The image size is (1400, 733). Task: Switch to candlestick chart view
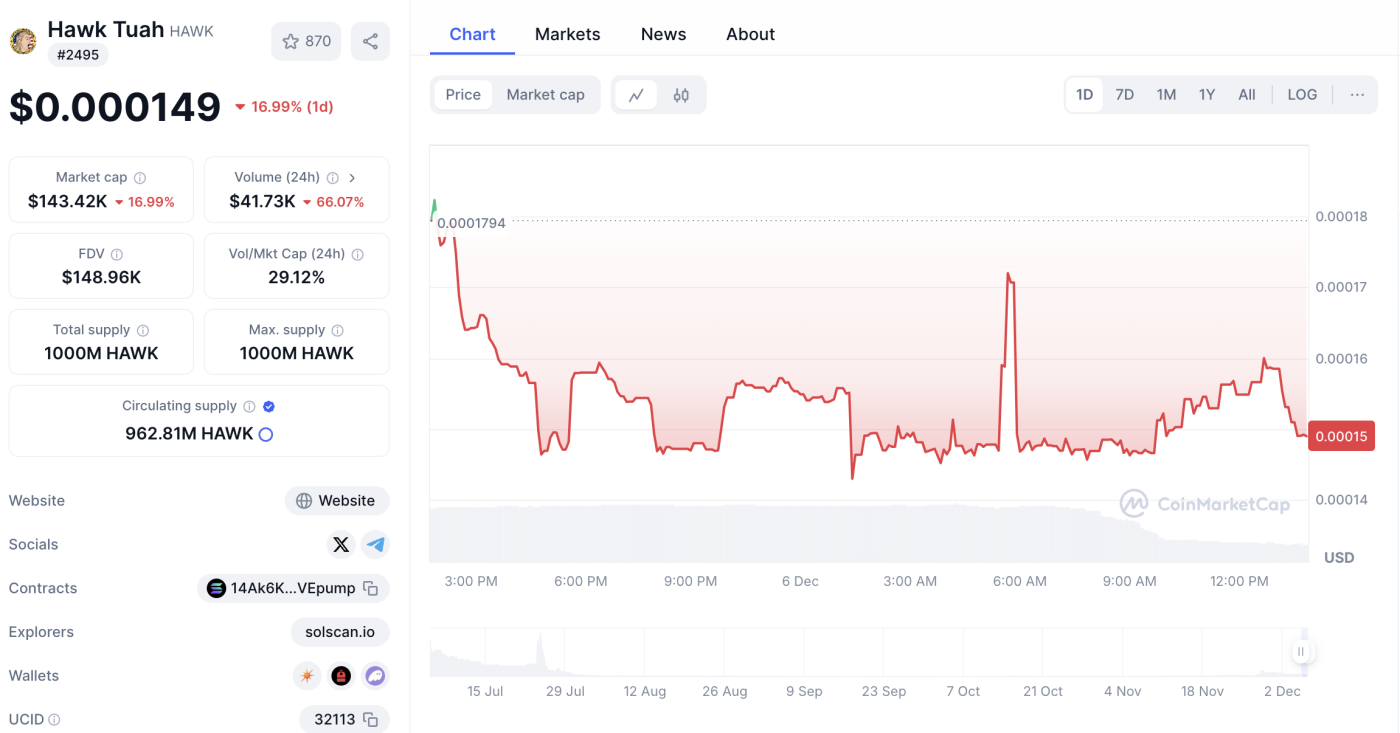(681, 95)
